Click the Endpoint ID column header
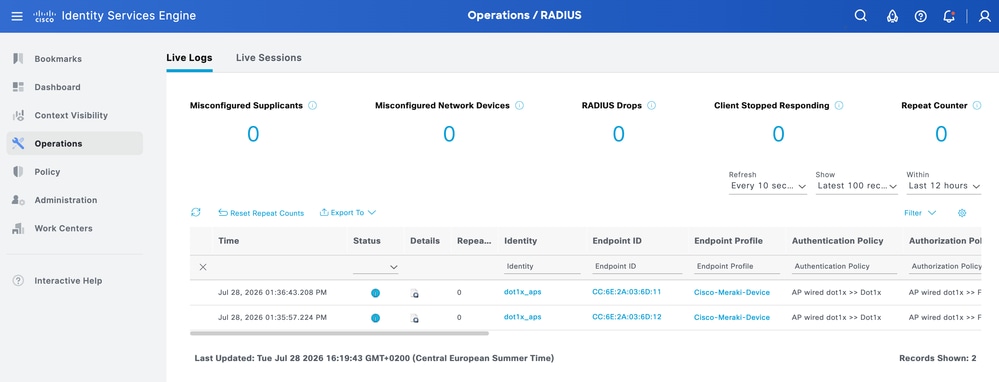The width and height of the screenshot is (999, 382). [617, 241]
